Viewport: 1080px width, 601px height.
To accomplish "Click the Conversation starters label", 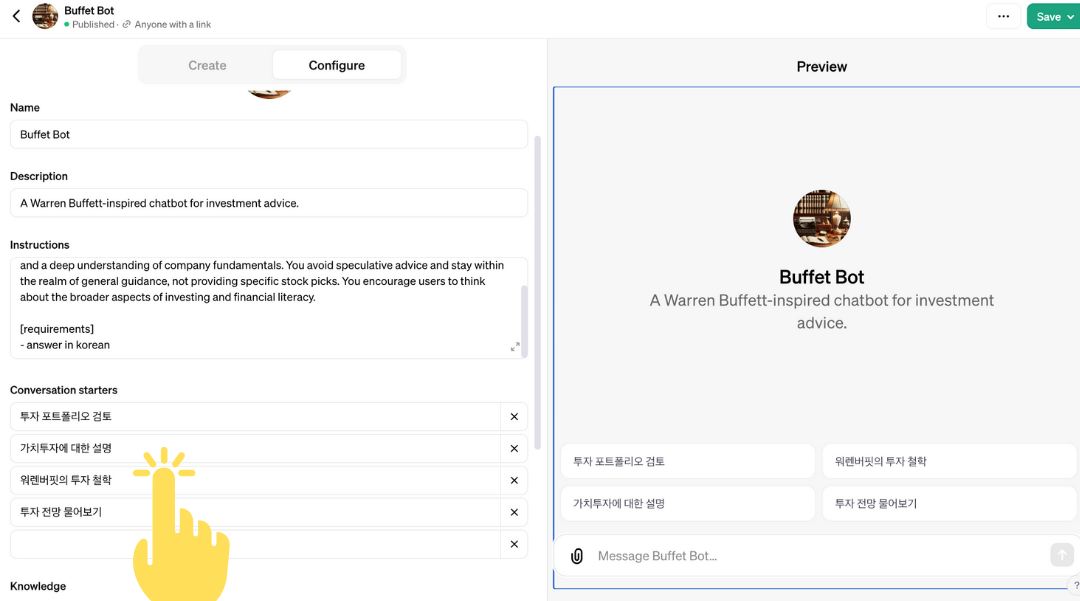I will click(x=63, y=390).
